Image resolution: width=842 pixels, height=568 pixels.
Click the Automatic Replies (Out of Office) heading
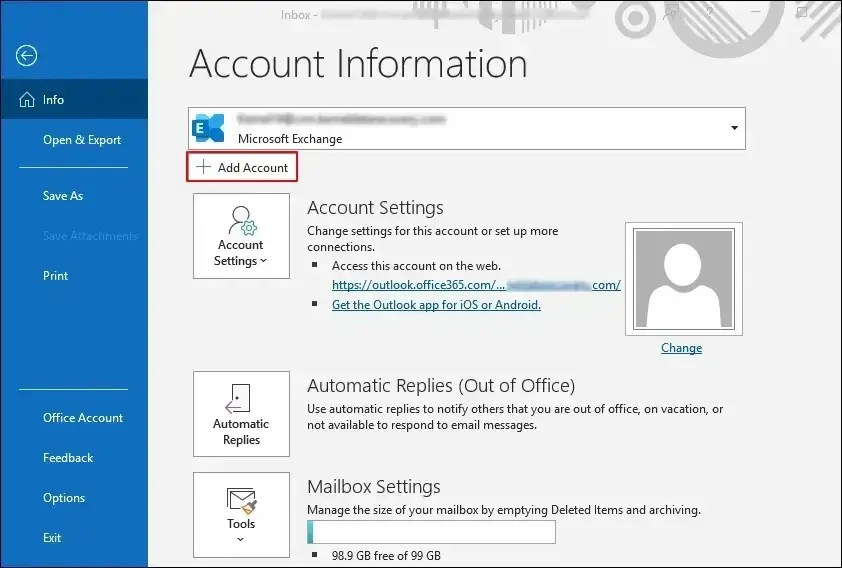pos(441,385)
